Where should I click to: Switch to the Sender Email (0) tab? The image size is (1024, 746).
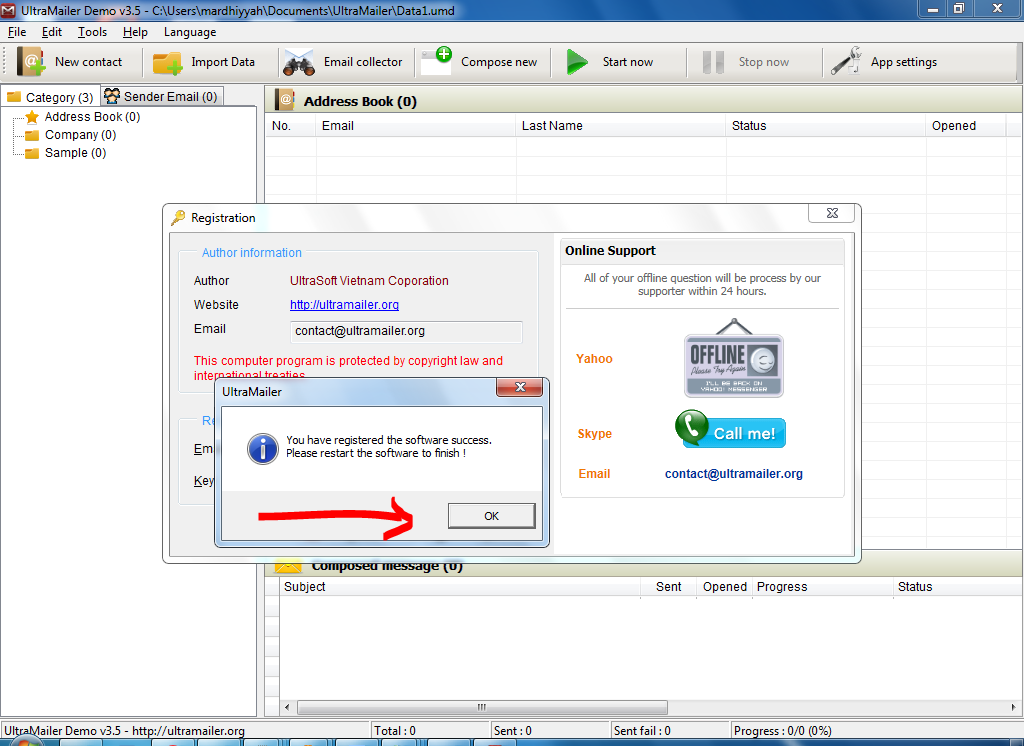point(162,96)
